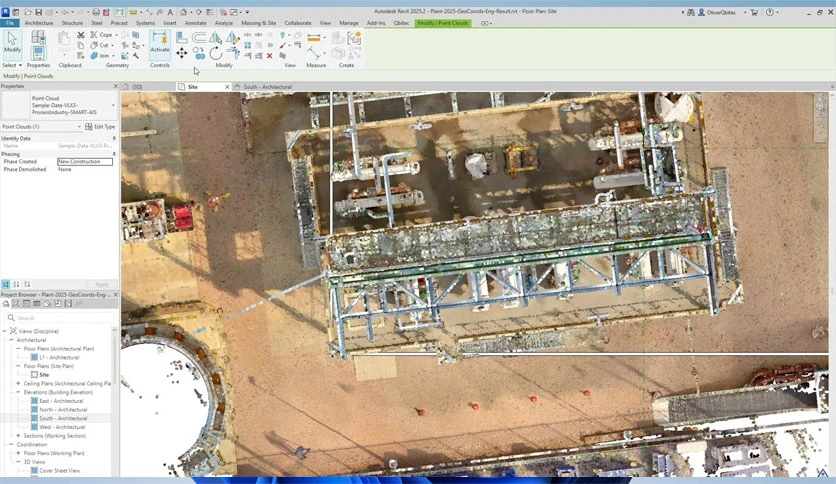Click the Text tool in quick access toolbar
The width and height of the screenshot is (836, 484).
[x=170, y=12]
